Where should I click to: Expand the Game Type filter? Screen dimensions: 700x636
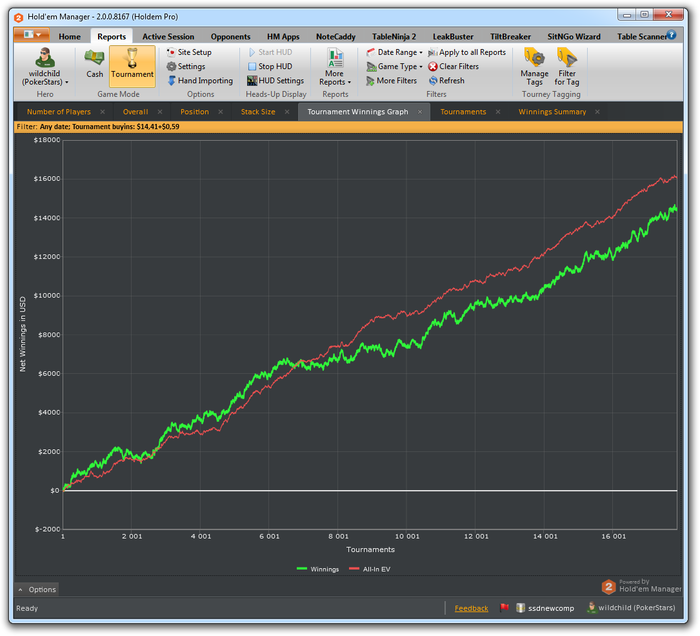click(394, 67)
